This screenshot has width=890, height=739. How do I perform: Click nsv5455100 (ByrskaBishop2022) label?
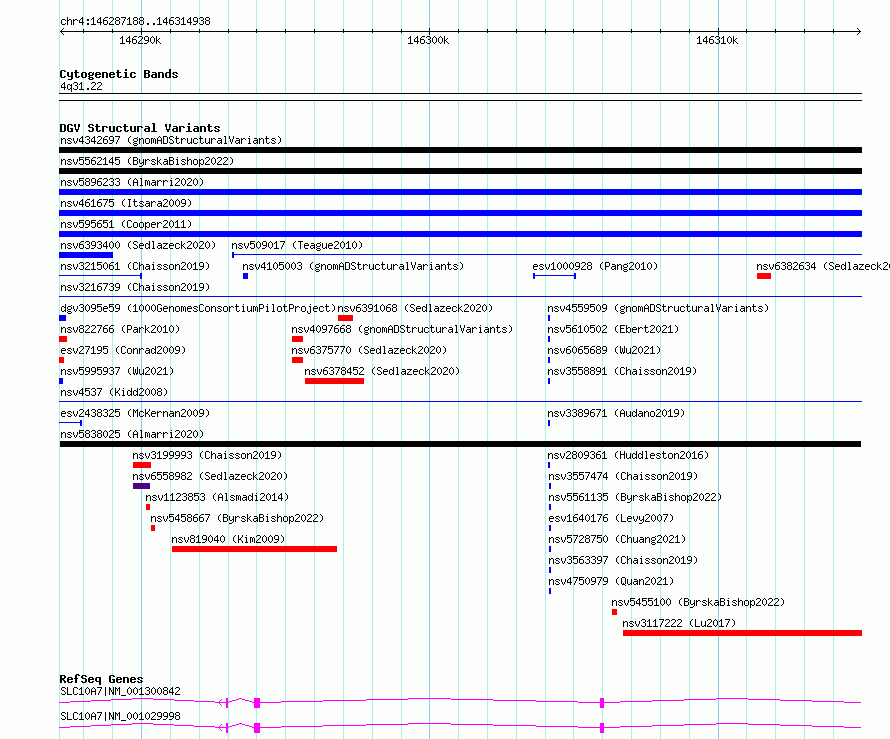click(x=698, y=602)
